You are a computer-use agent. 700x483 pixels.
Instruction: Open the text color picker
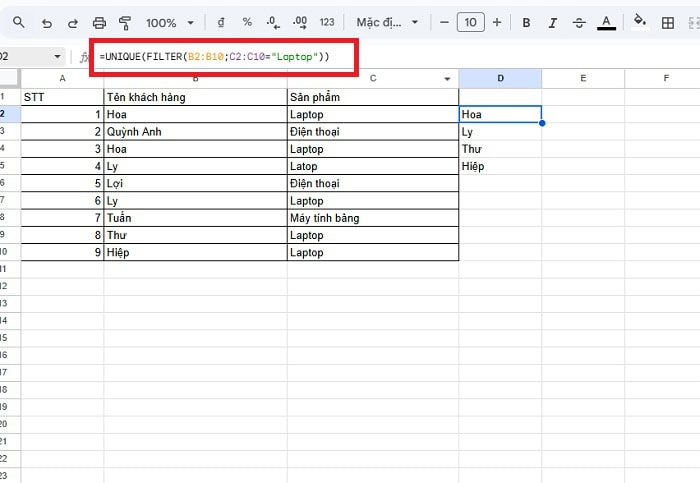click(606, 22)
